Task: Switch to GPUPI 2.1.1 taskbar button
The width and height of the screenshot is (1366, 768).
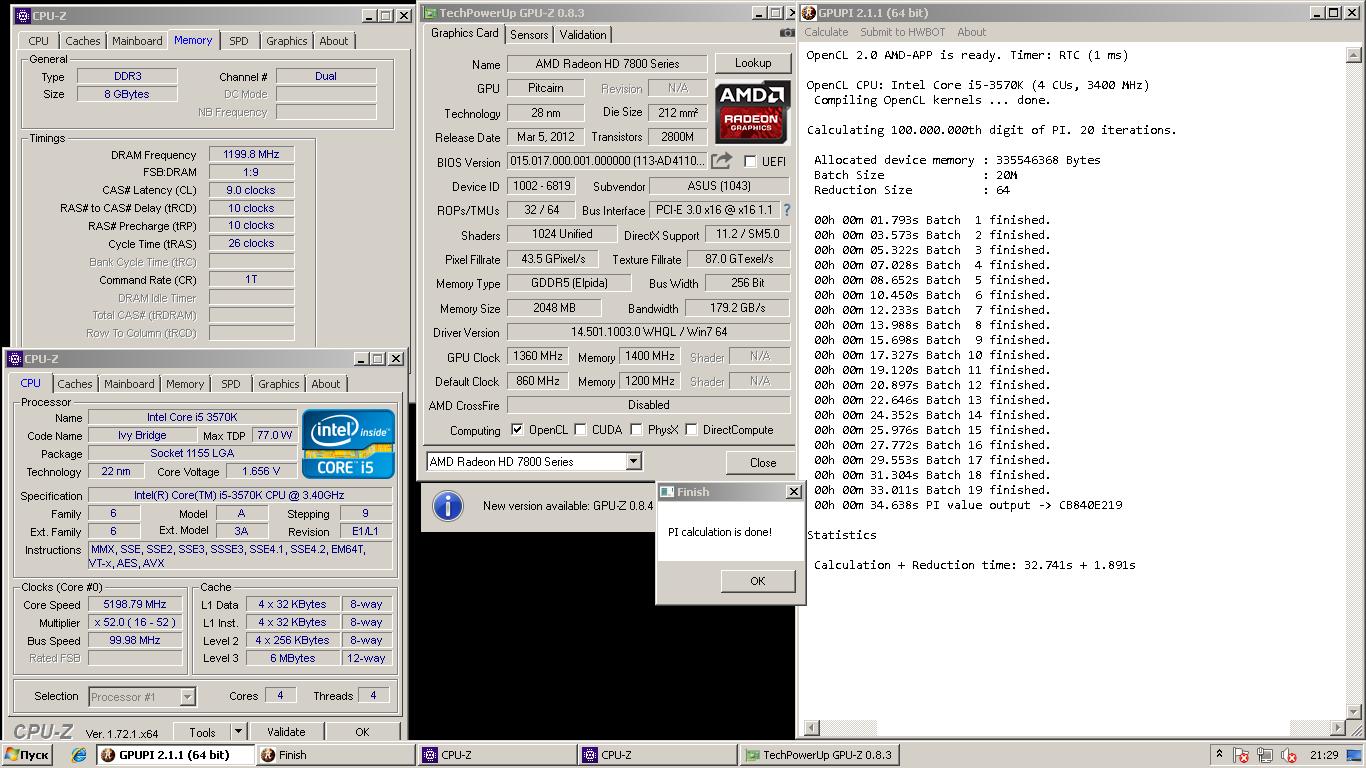Action: [x=174, y=755]
